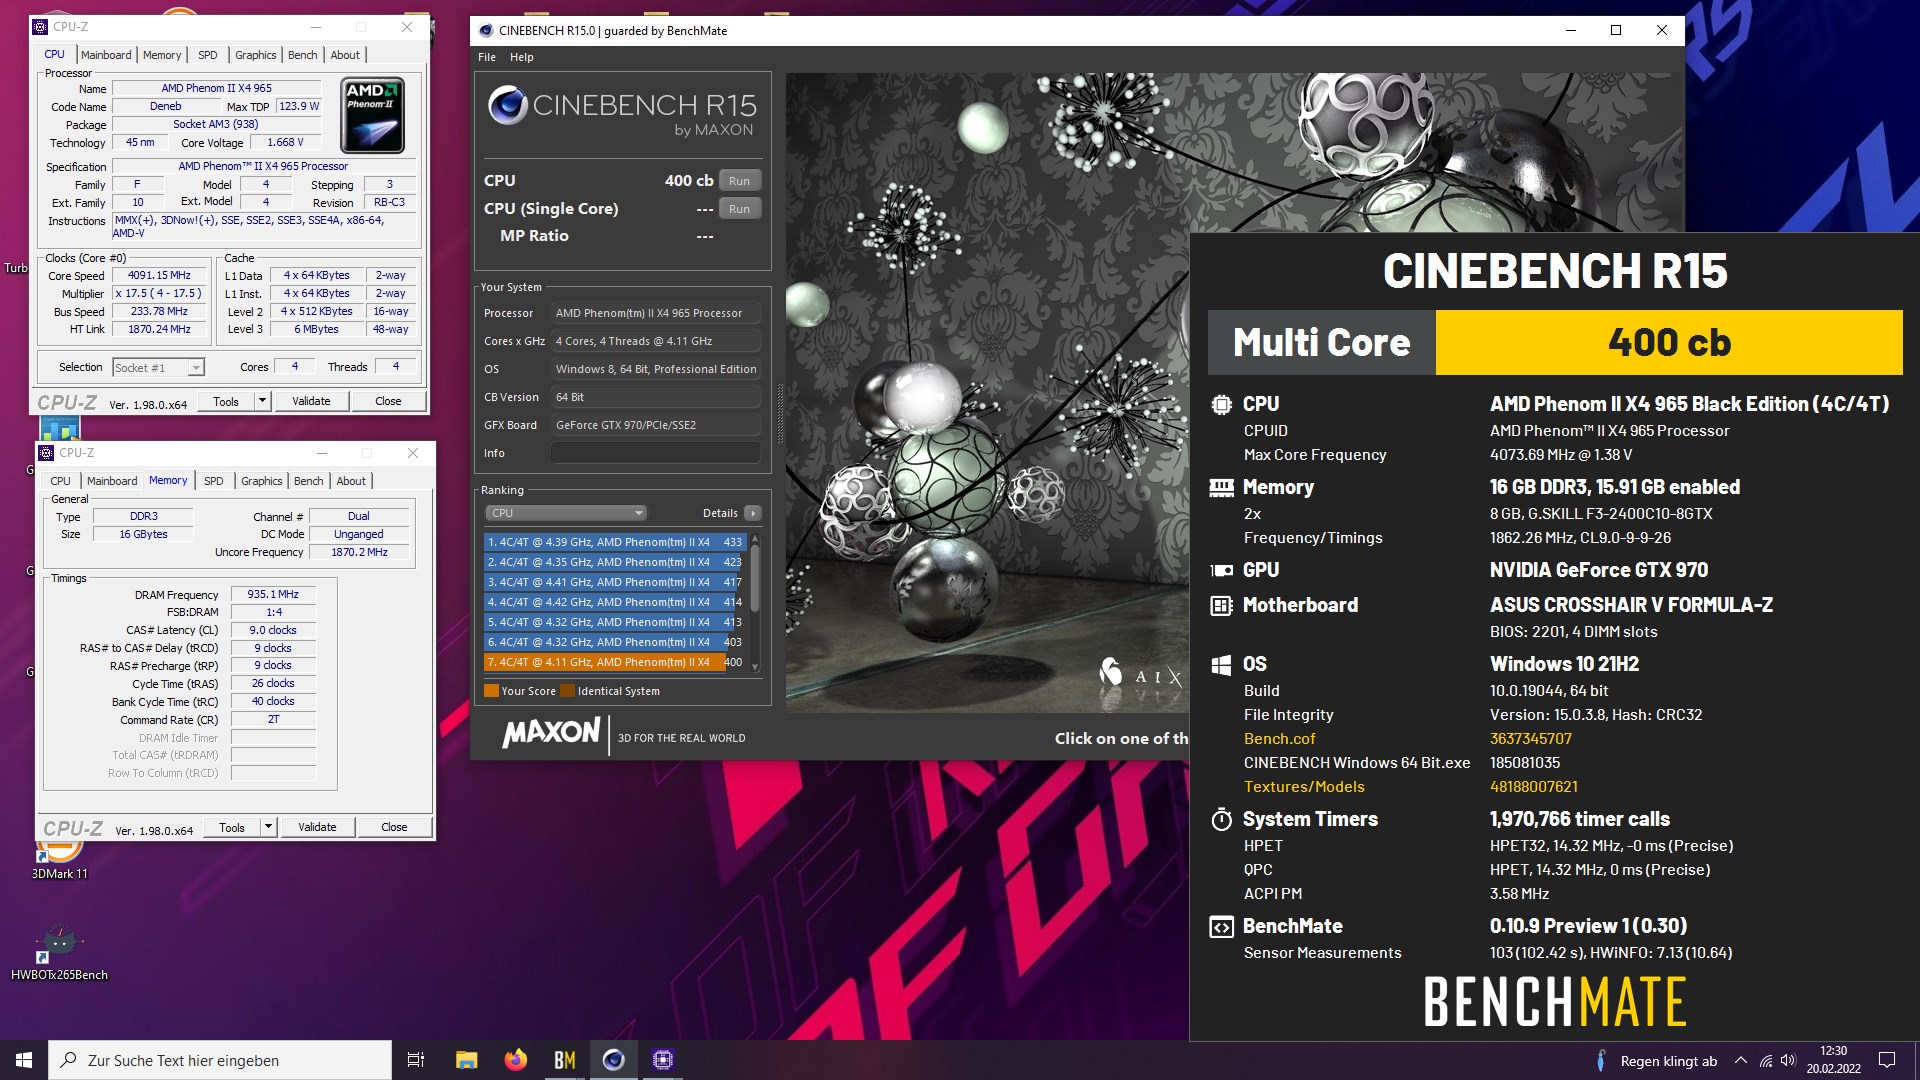This screenshot has width=1920, height=1080.
Task: Select ranking entry 1 scoring 433
Action: [x=615, y=542]
